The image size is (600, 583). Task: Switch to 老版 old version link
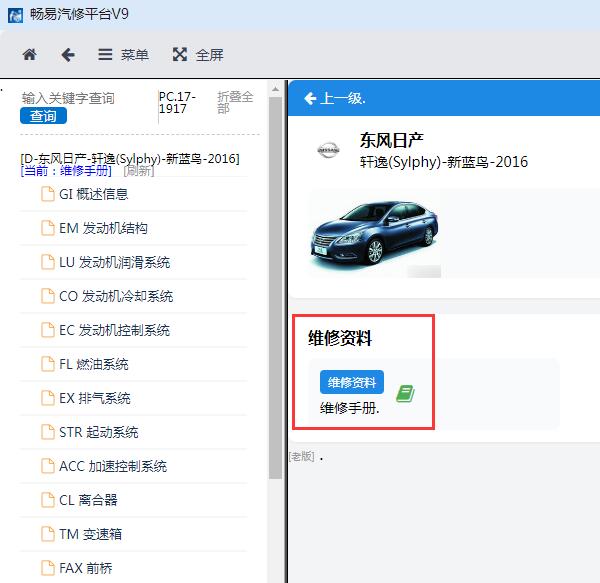pyautogui.click(x=302, y=456)
